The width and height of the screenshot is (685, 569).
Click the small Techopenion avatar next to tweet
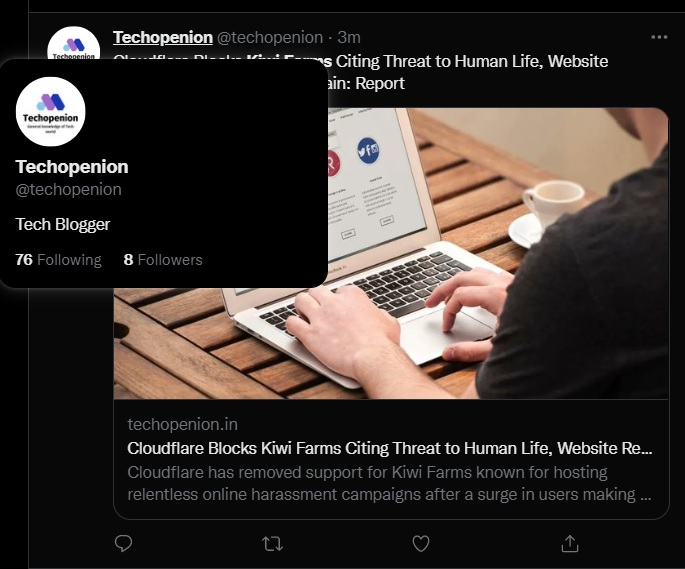coord(74,43)
